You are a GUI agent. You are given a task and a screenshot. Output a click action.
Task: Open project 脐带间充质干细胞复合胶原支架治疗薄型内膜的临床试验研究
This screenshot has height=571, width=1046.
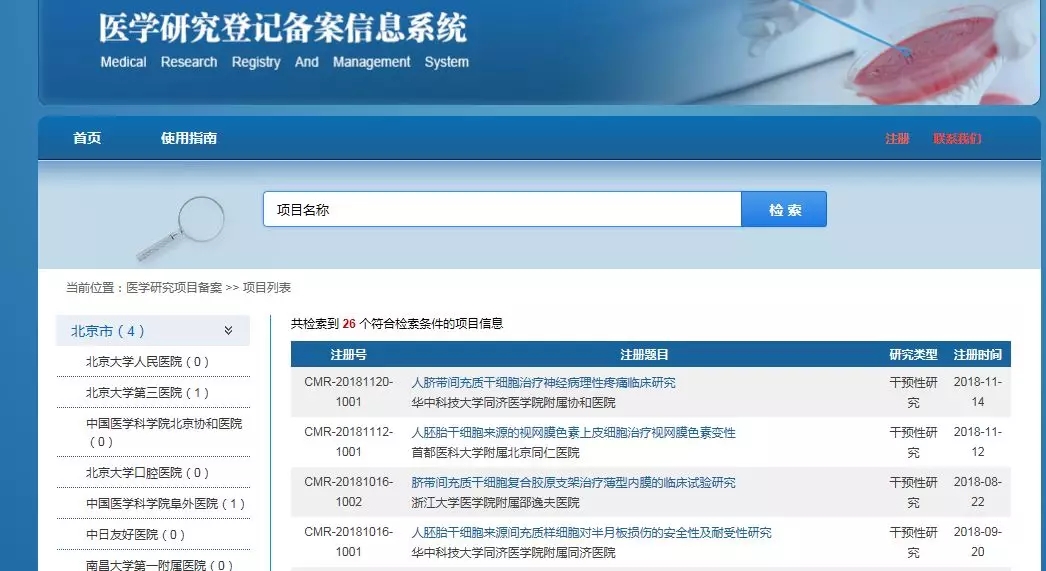(573, 483)
